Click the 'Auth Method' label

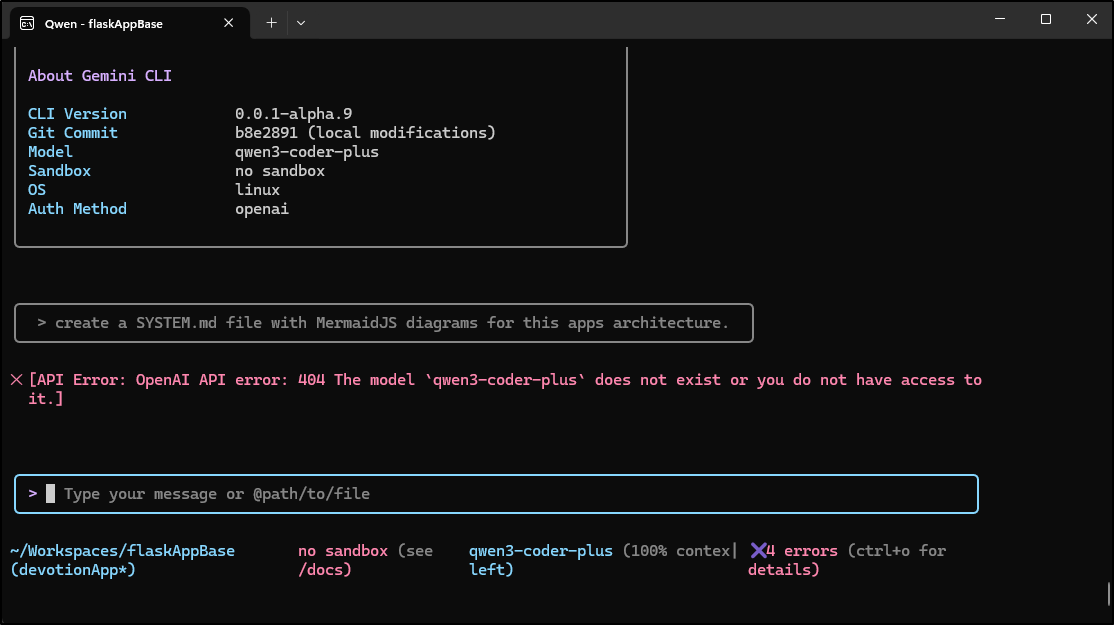pyautogui.click(x=77, y=209)
